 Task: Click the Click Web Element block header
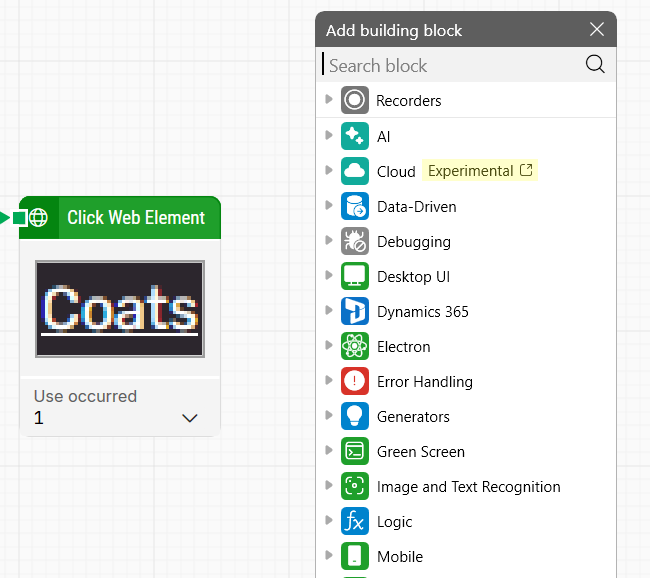pos(135,217)
